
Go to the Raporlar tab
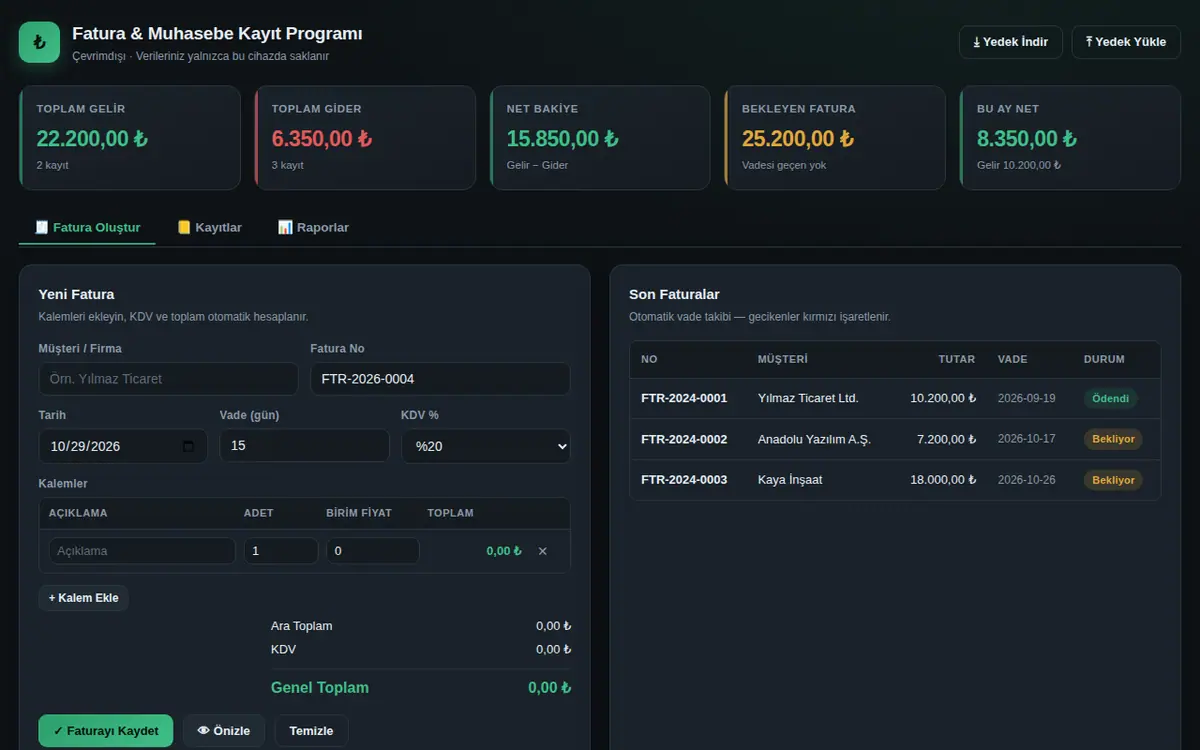tap(313, 228)
